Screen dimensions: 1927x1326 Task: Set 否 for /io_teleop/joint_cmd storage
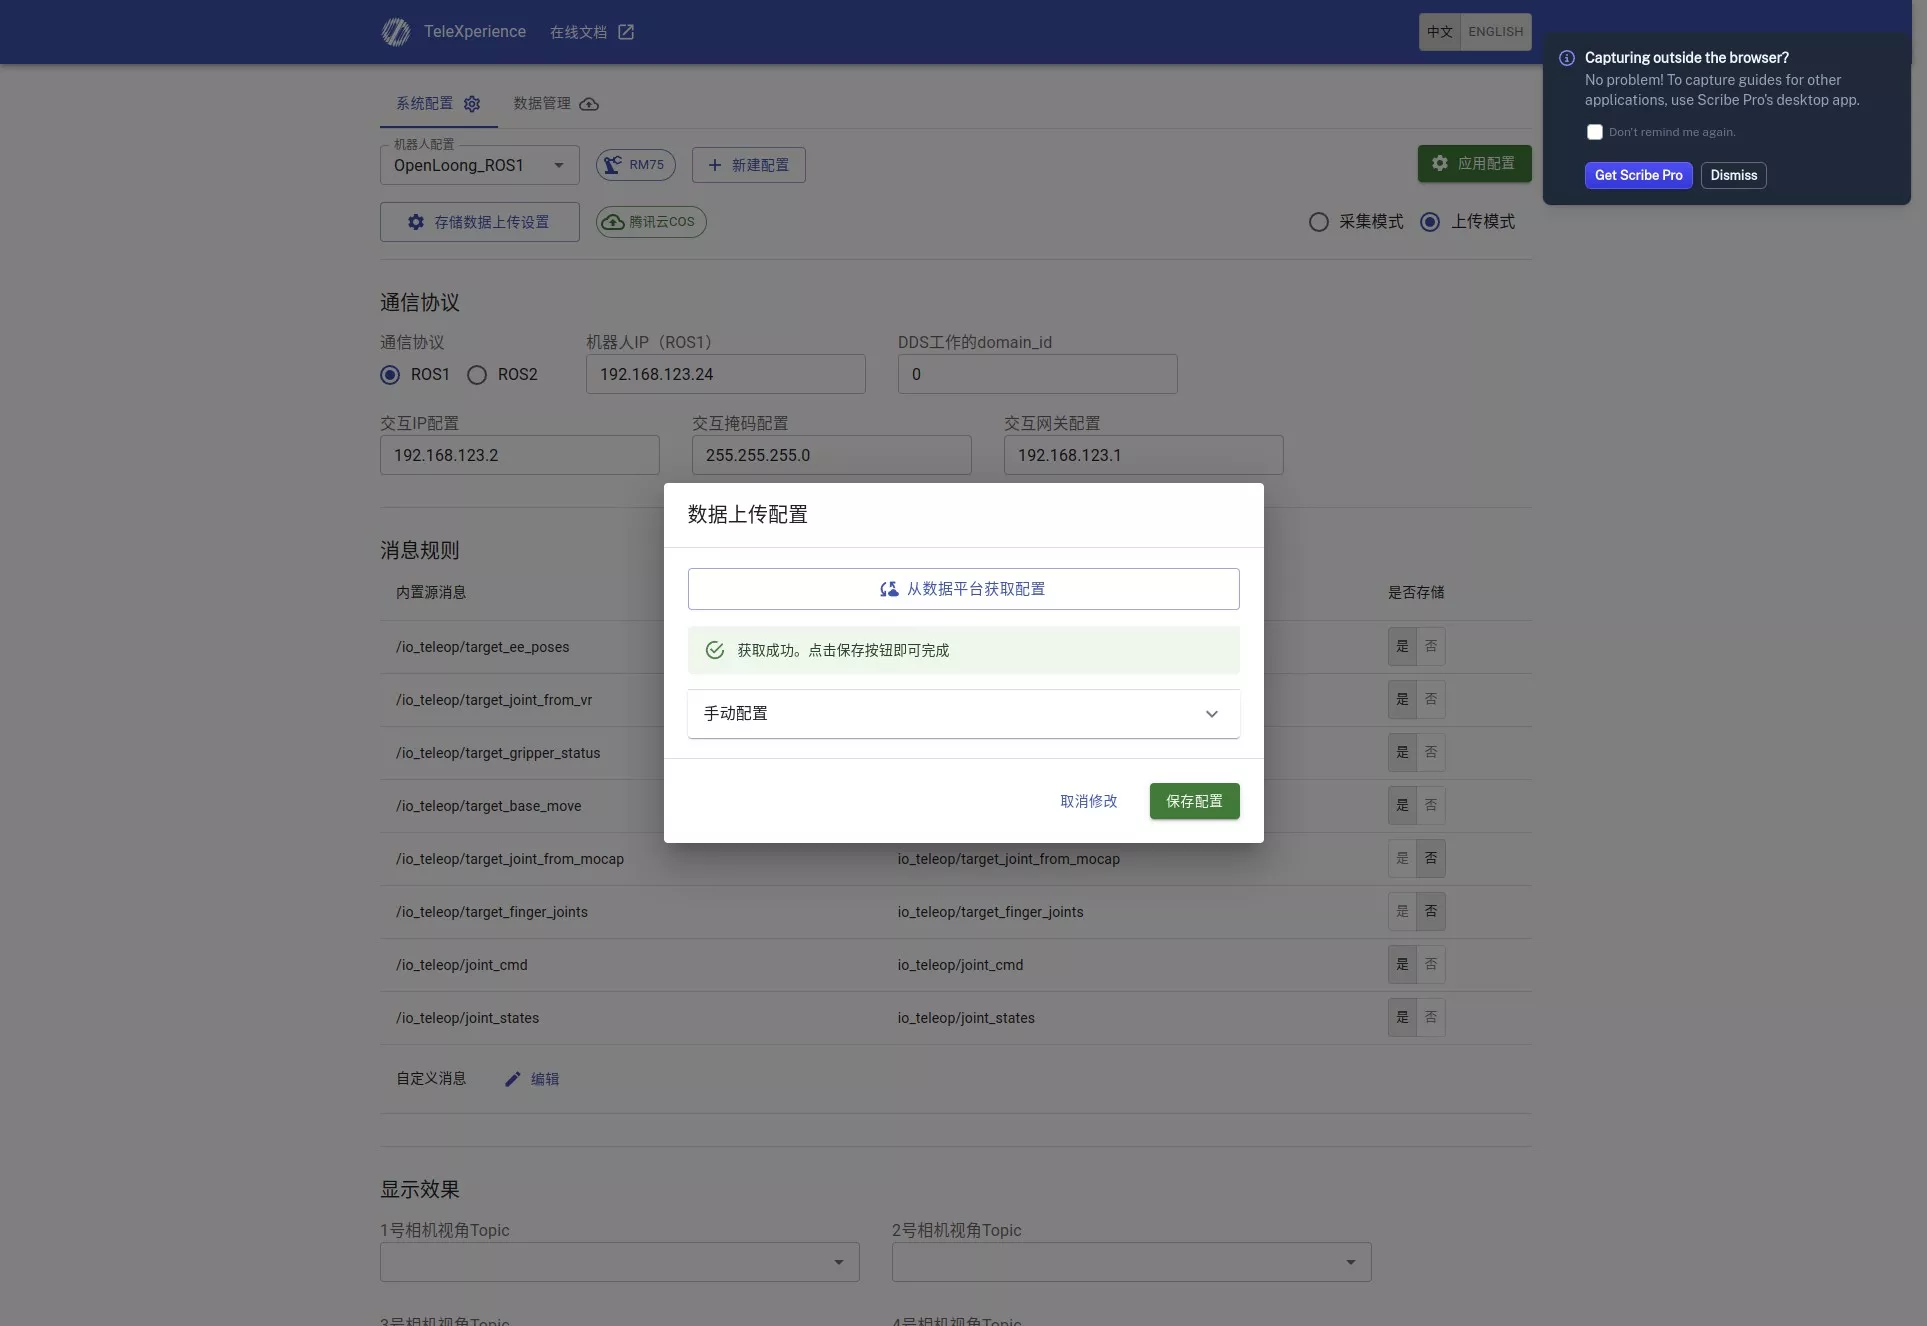click(1431, 964)
